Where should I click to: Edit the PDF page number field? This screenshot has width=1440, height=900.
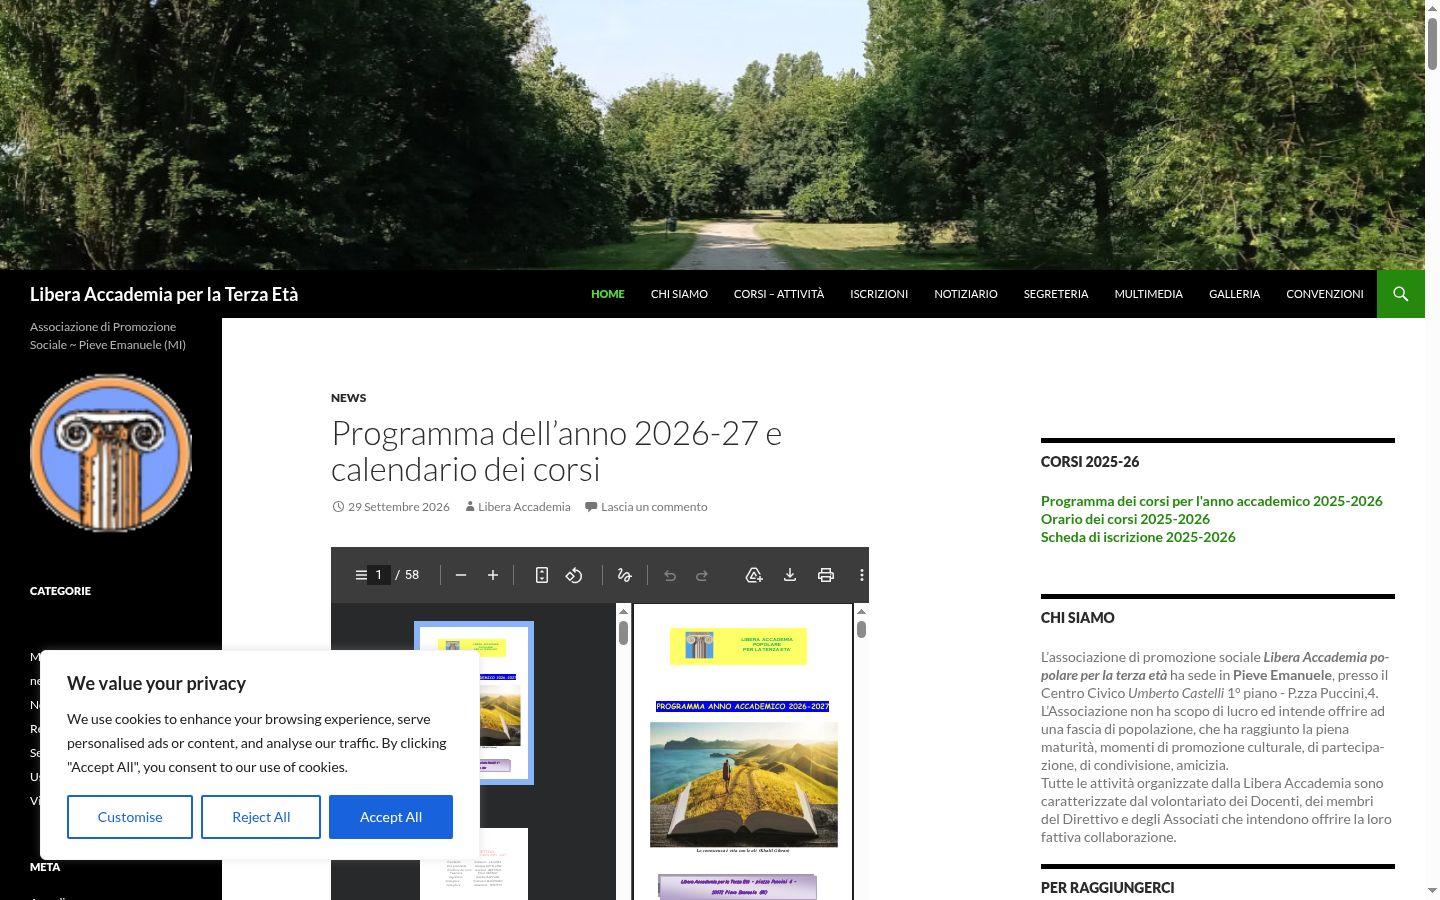[x=379, y=575]
